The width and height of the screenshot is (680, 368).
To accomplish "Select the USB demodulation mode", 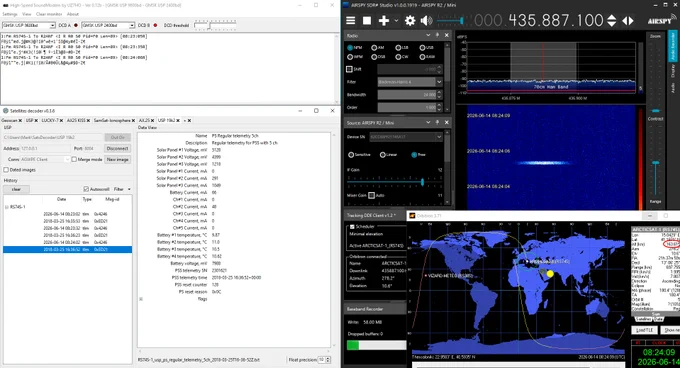I will point(422,47).
